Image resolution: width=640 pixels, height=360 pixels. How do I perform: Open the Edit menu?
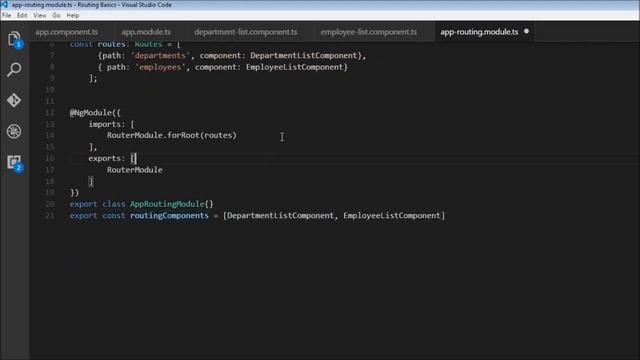click(22, 16)
